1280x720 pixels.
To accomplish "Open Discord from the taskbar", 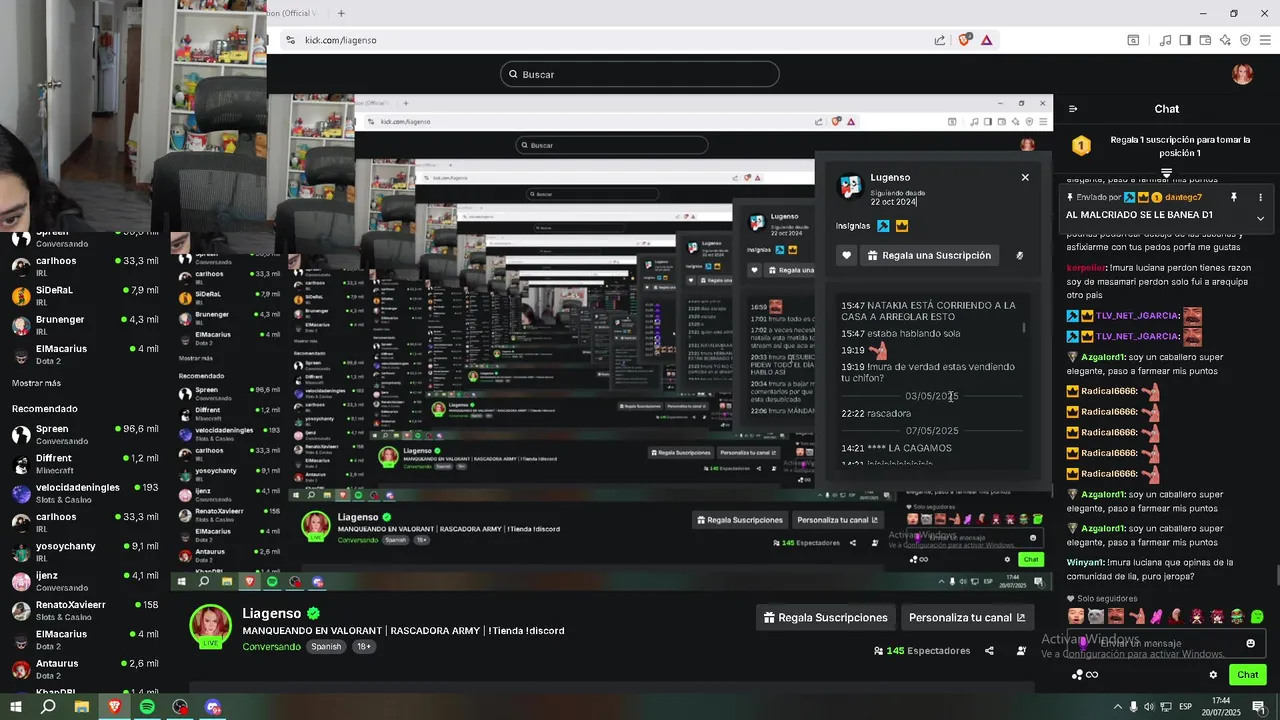I will click(x=213, y=707).
